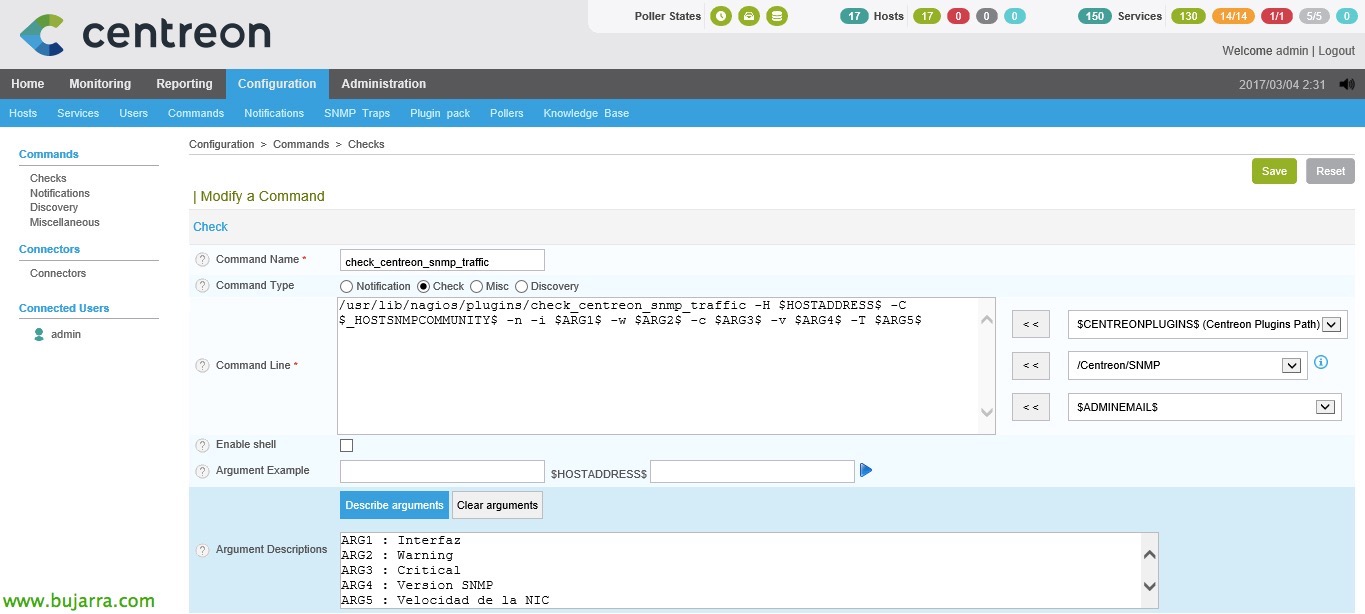
Task: Open the Home menu
Action: 28,84
